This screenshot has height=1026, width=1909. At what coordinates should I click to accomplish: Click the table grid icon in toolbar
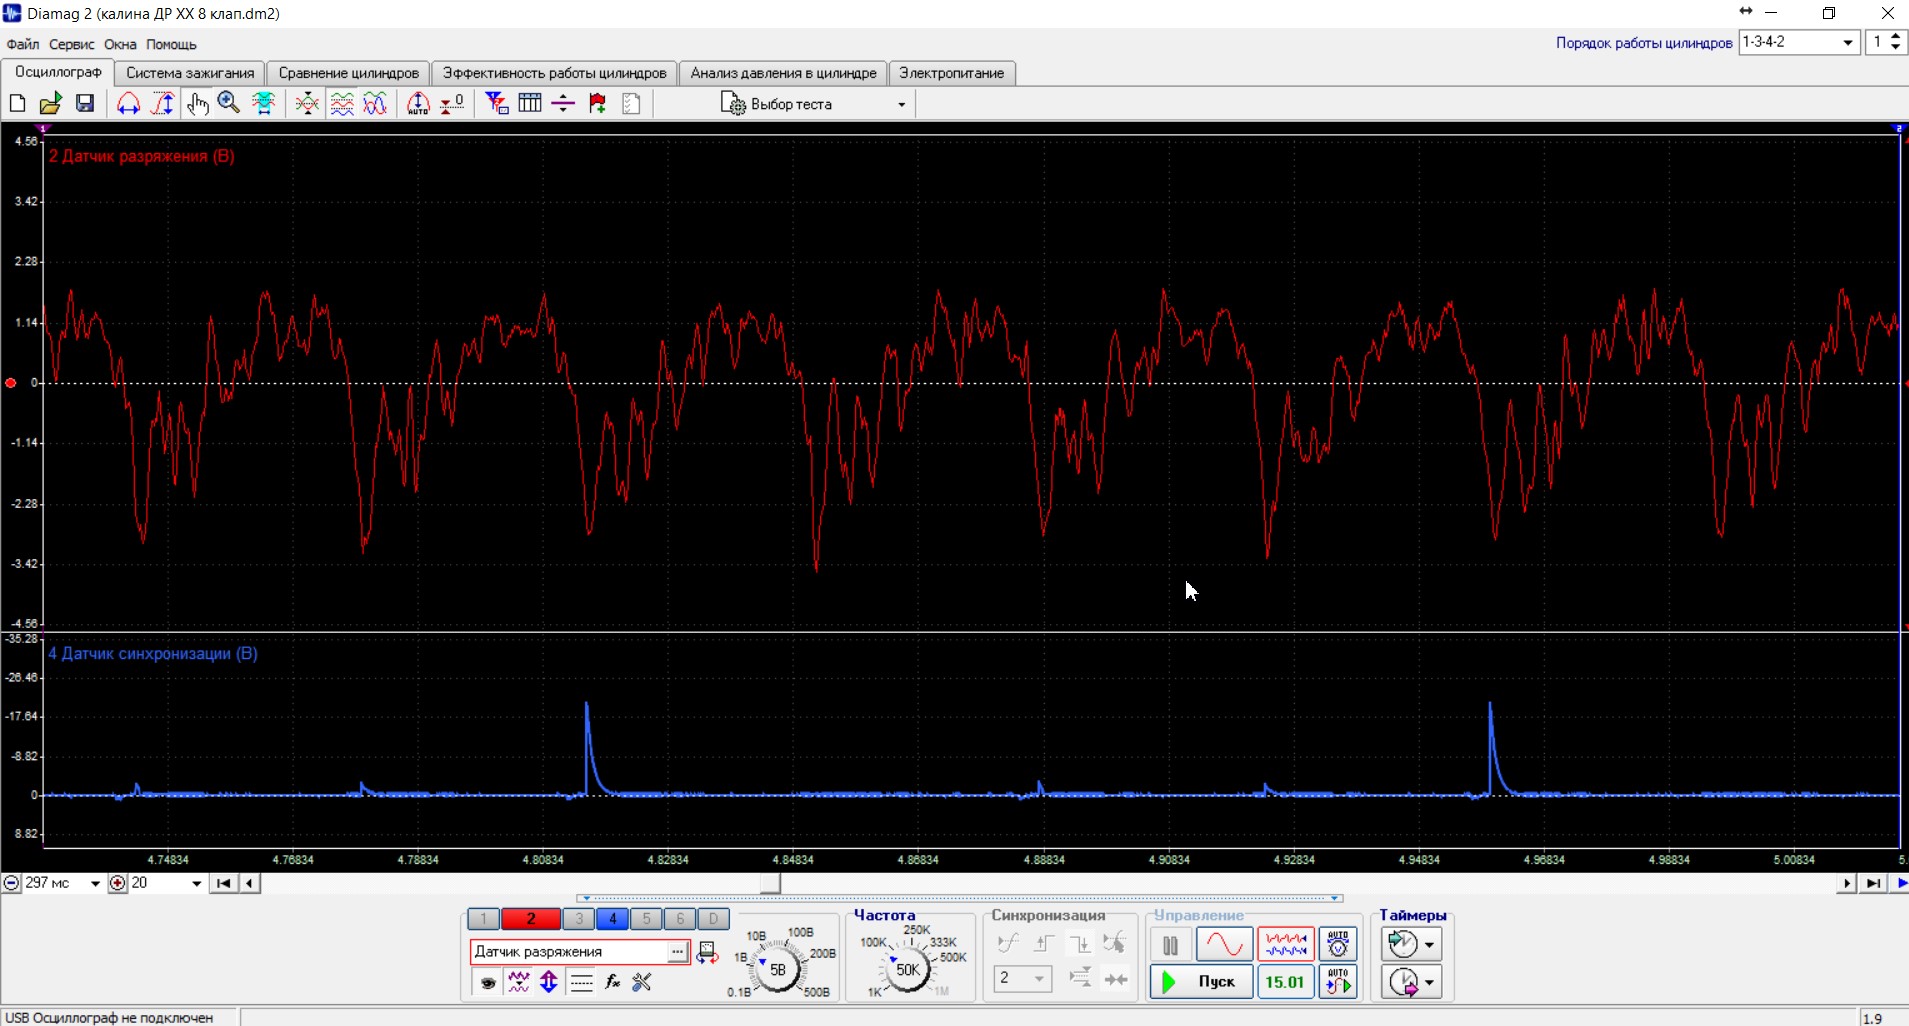point(530,103)
